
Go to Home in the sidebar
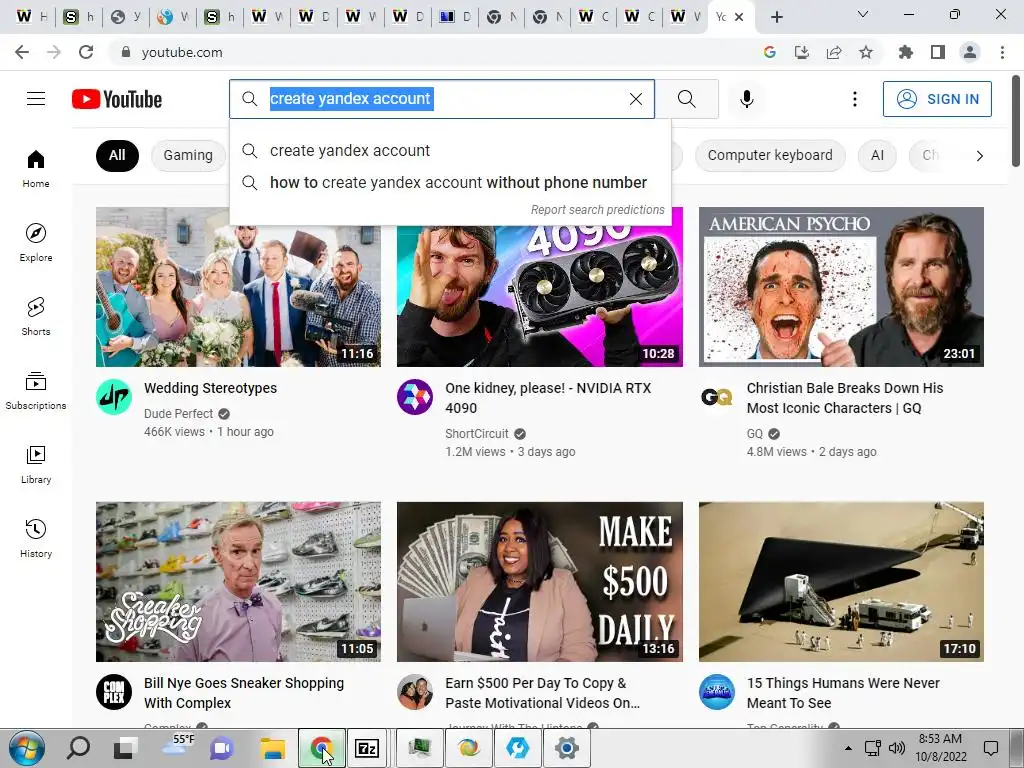coord(36,168)
